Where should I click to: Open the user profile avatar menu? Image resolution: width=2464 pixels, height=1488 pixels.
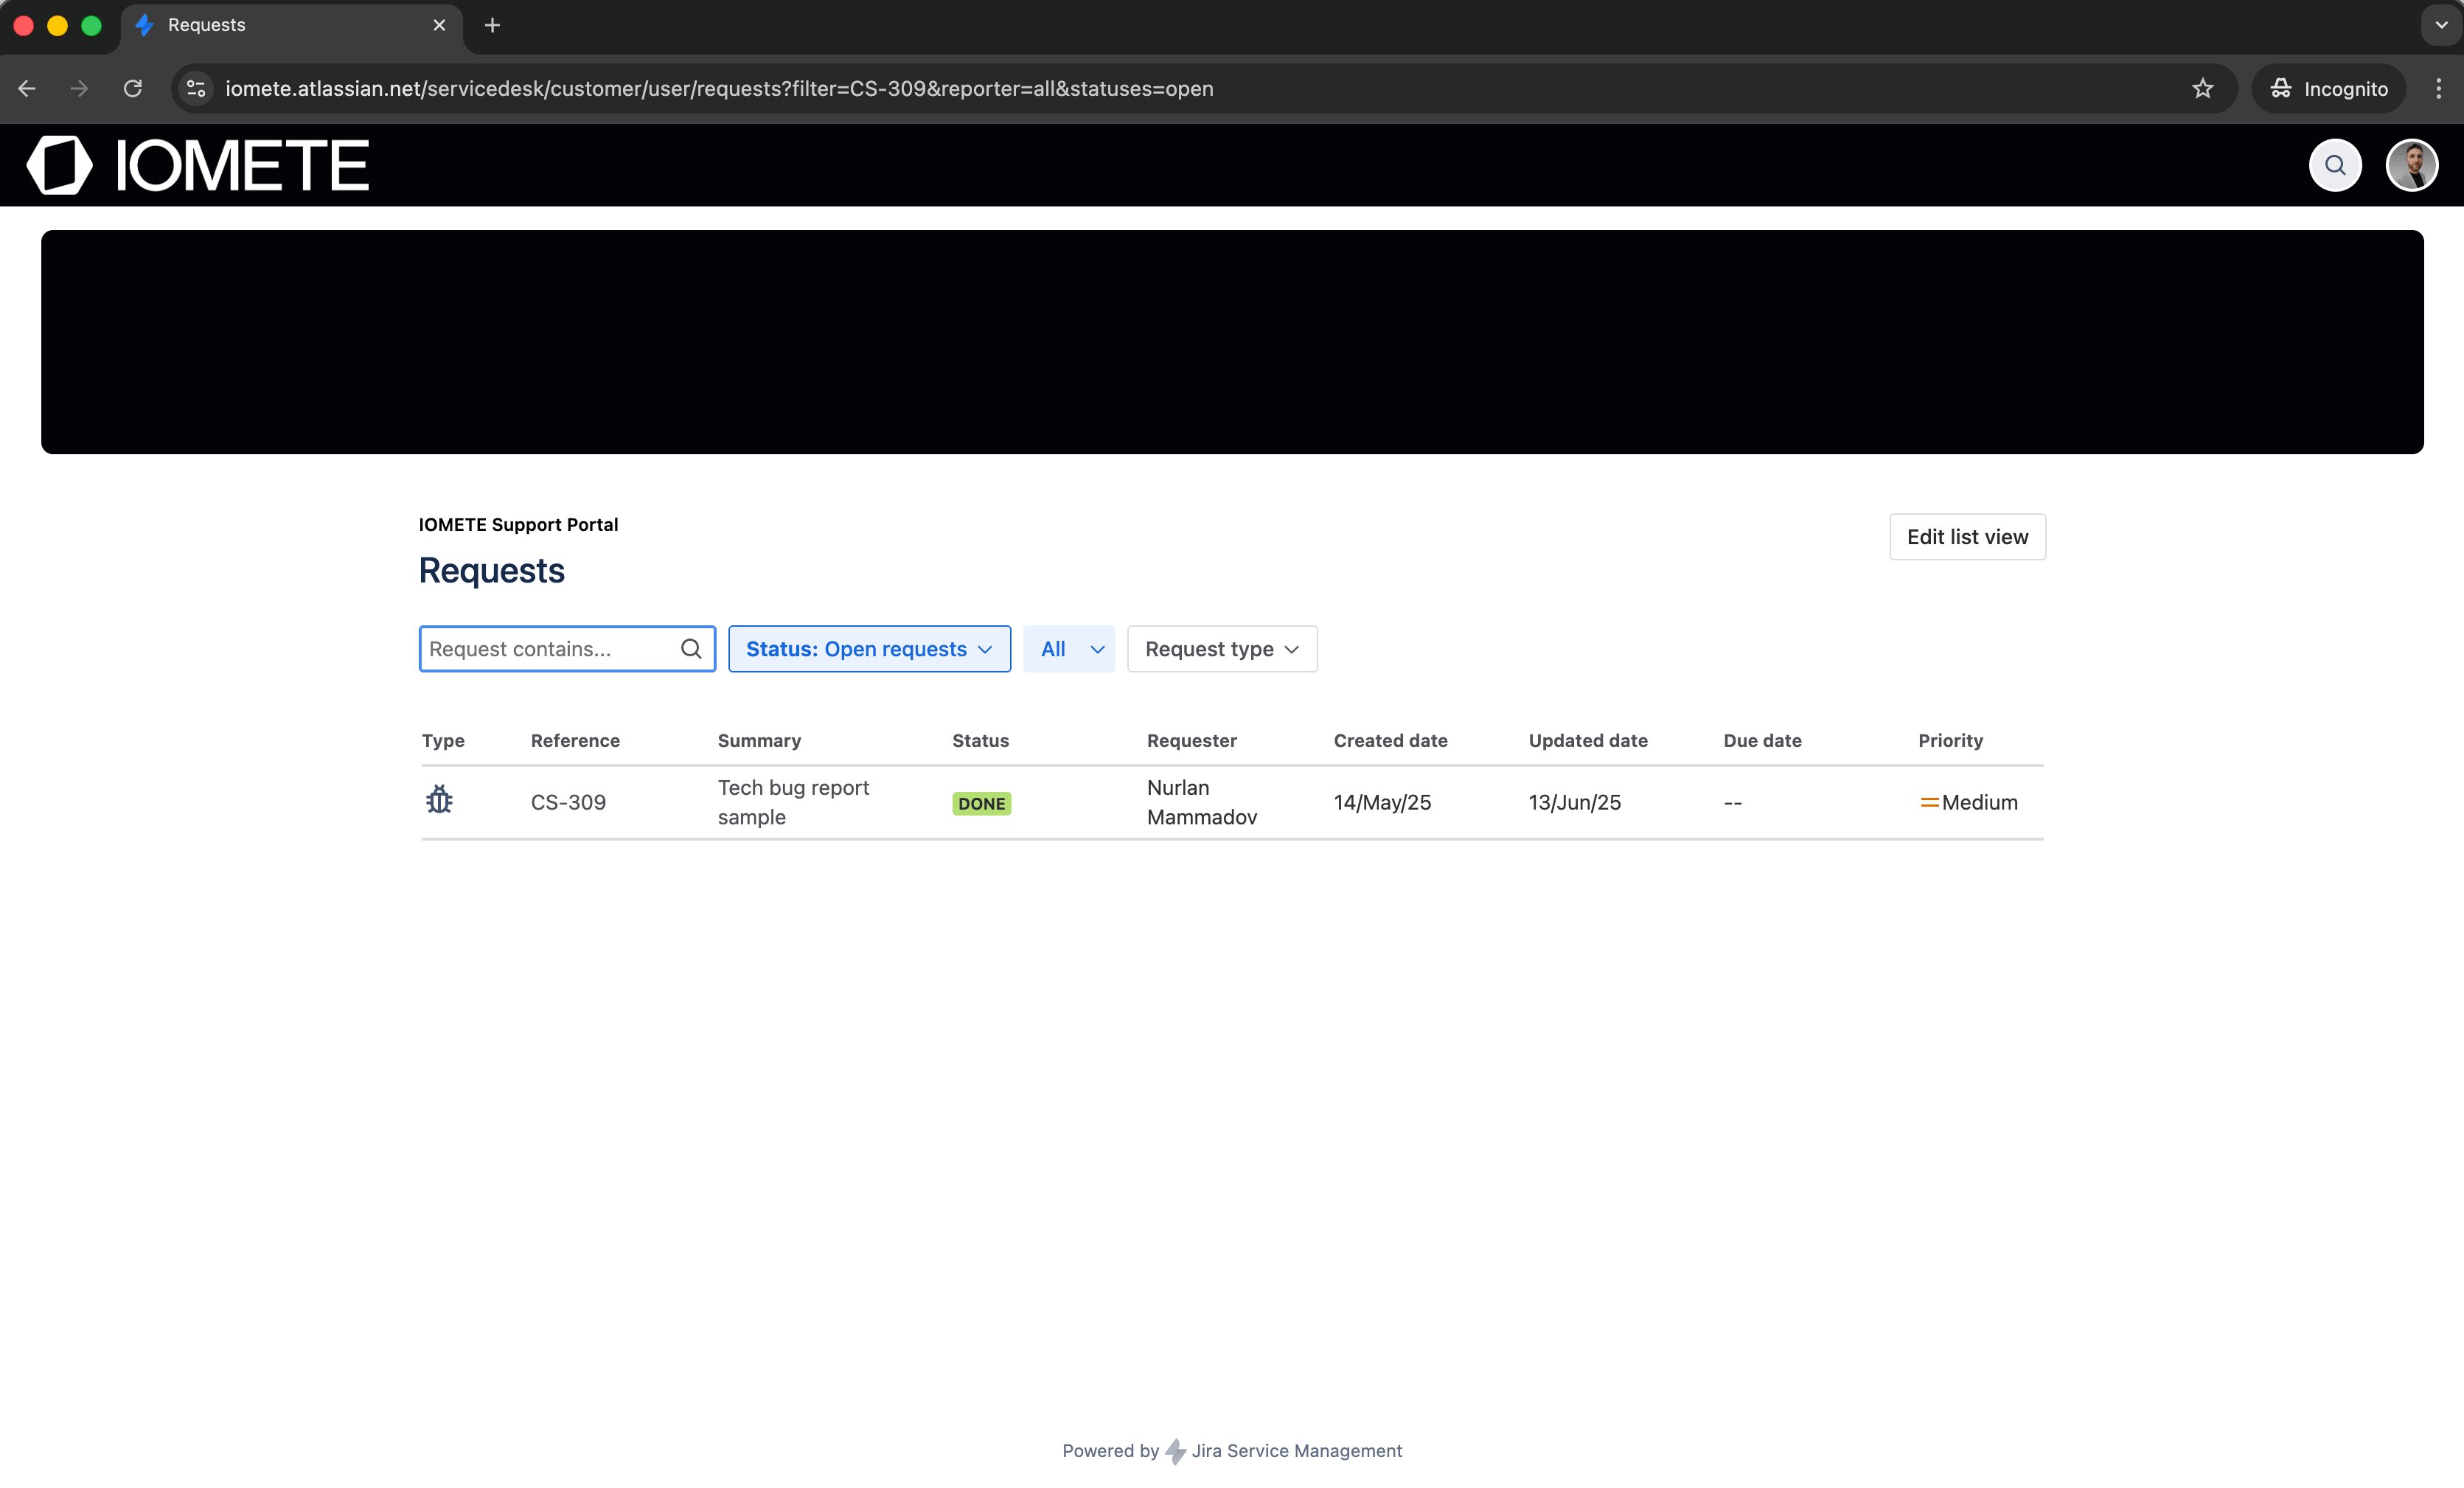click(x=2411, y=165)
